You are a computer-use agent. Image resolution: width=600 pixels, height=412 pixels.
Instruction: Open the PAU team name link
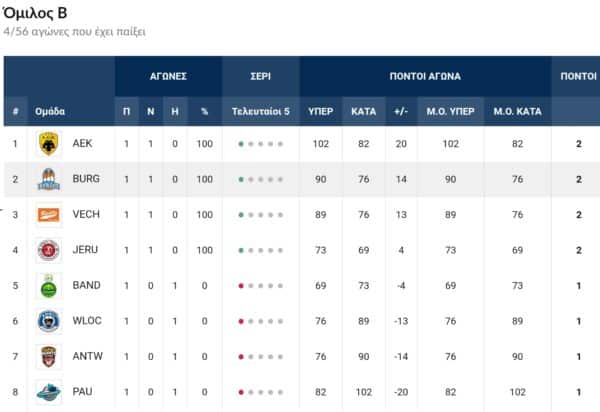click(82, 392)
